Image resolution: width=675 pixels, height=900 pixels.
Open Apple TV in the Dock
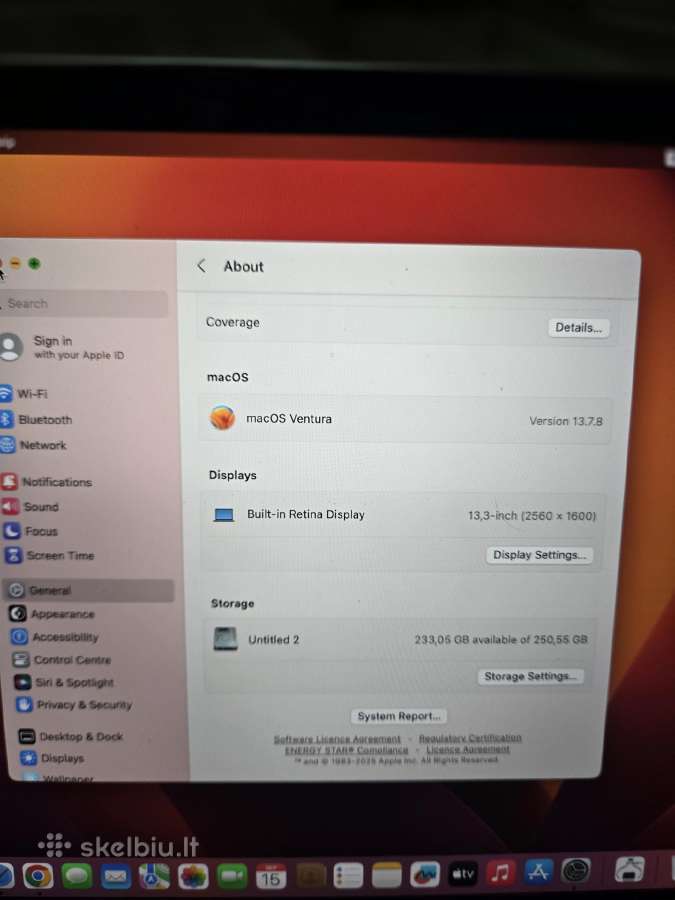(x=463, y=874)
